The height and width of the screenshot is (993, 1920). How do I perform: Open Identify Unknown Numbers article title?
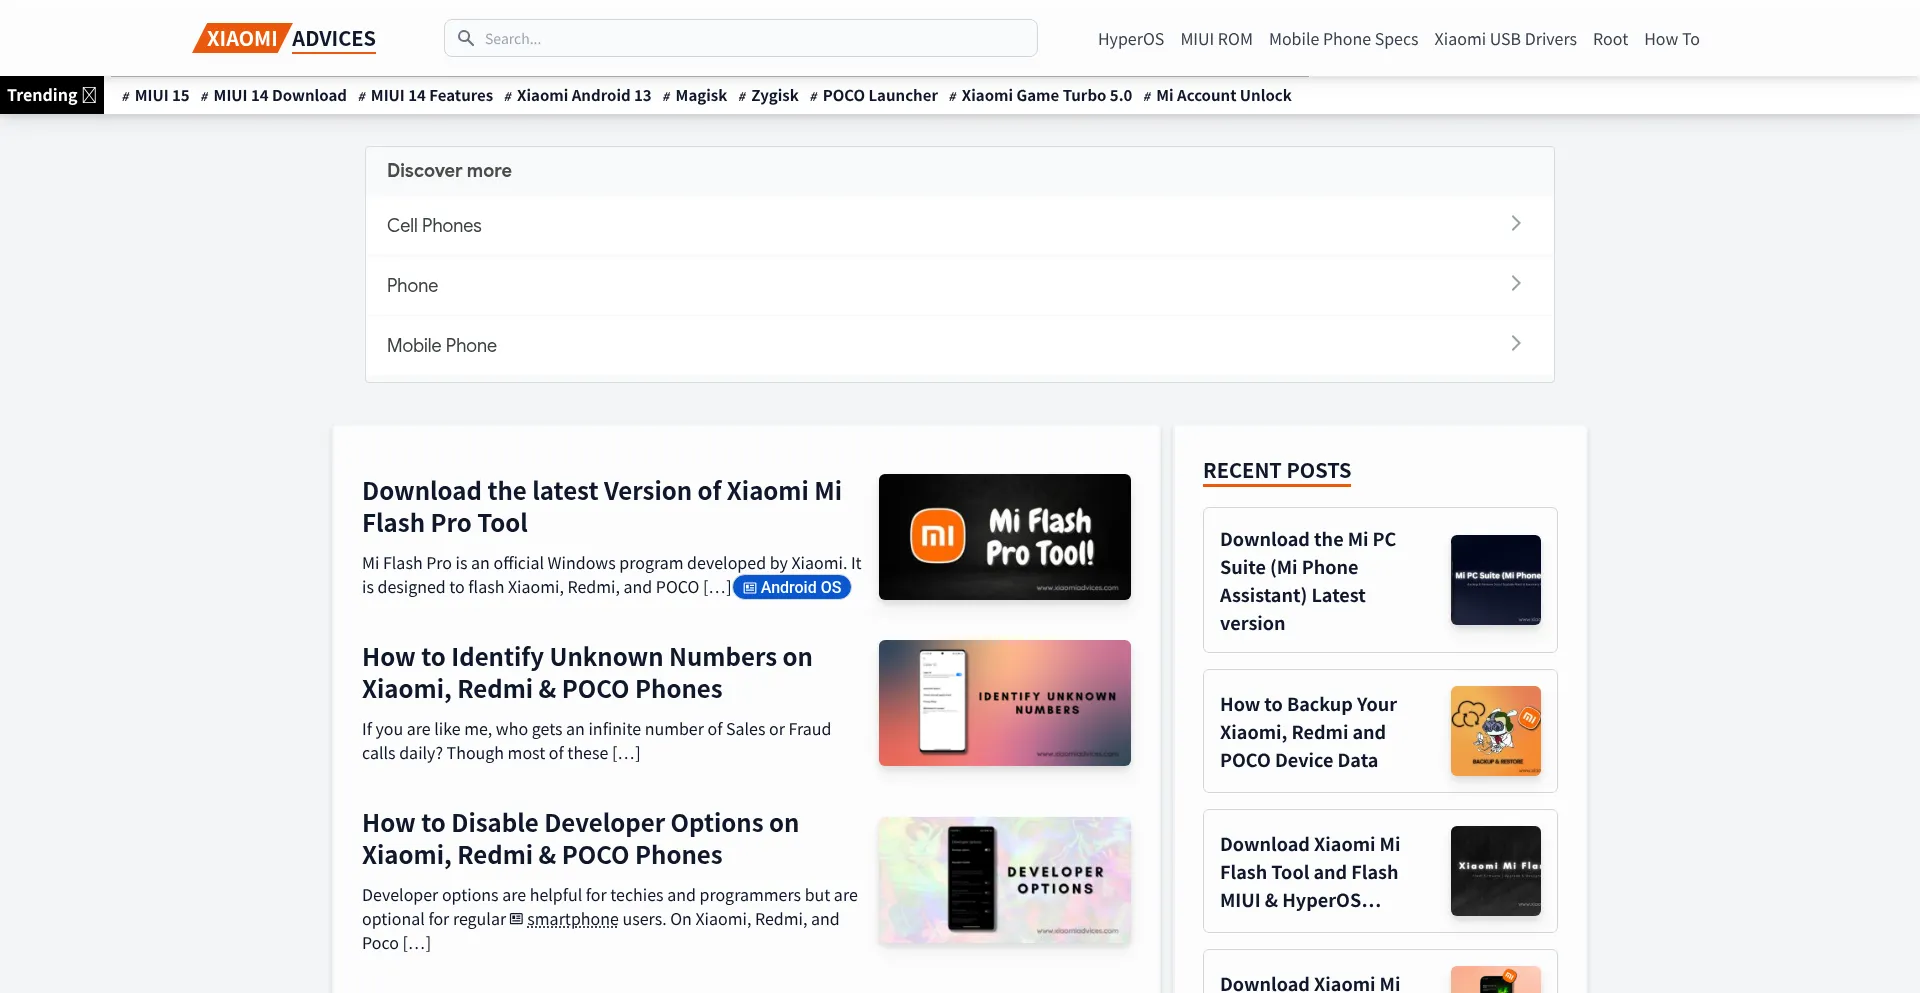click(x=587, y=673)
